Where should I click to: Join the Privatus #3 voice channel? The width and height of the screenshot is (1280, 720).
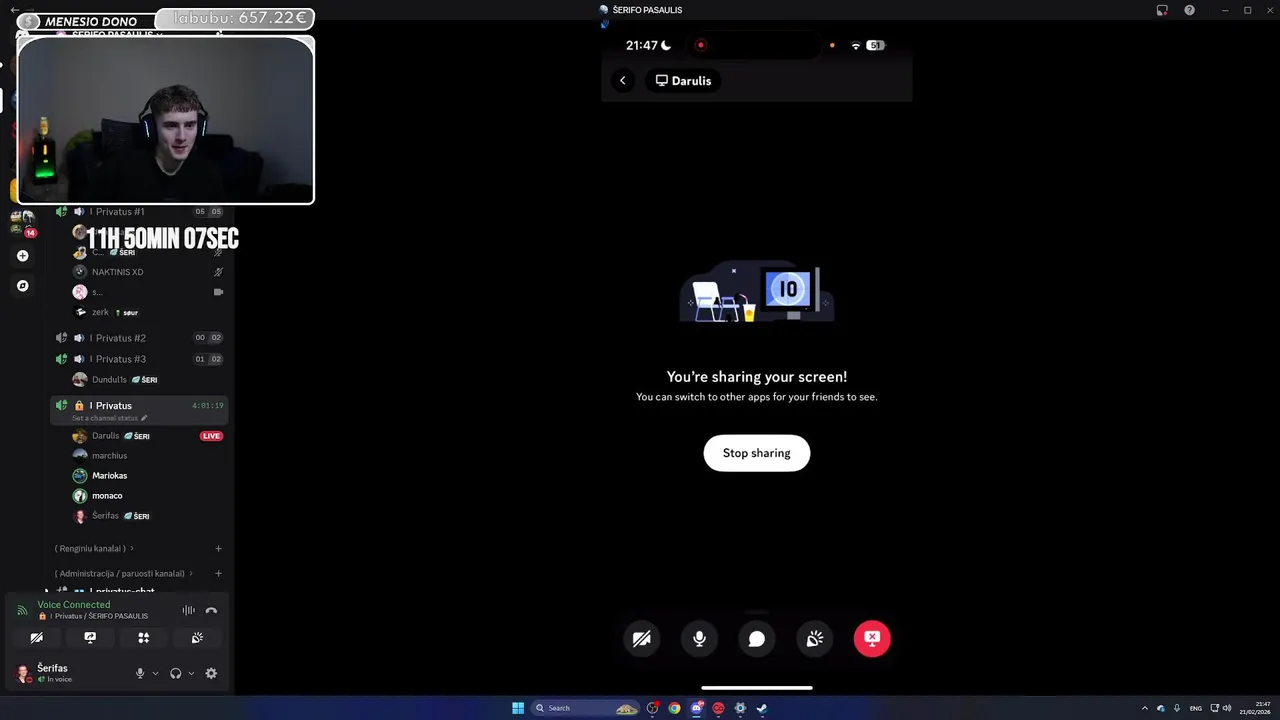140,358
